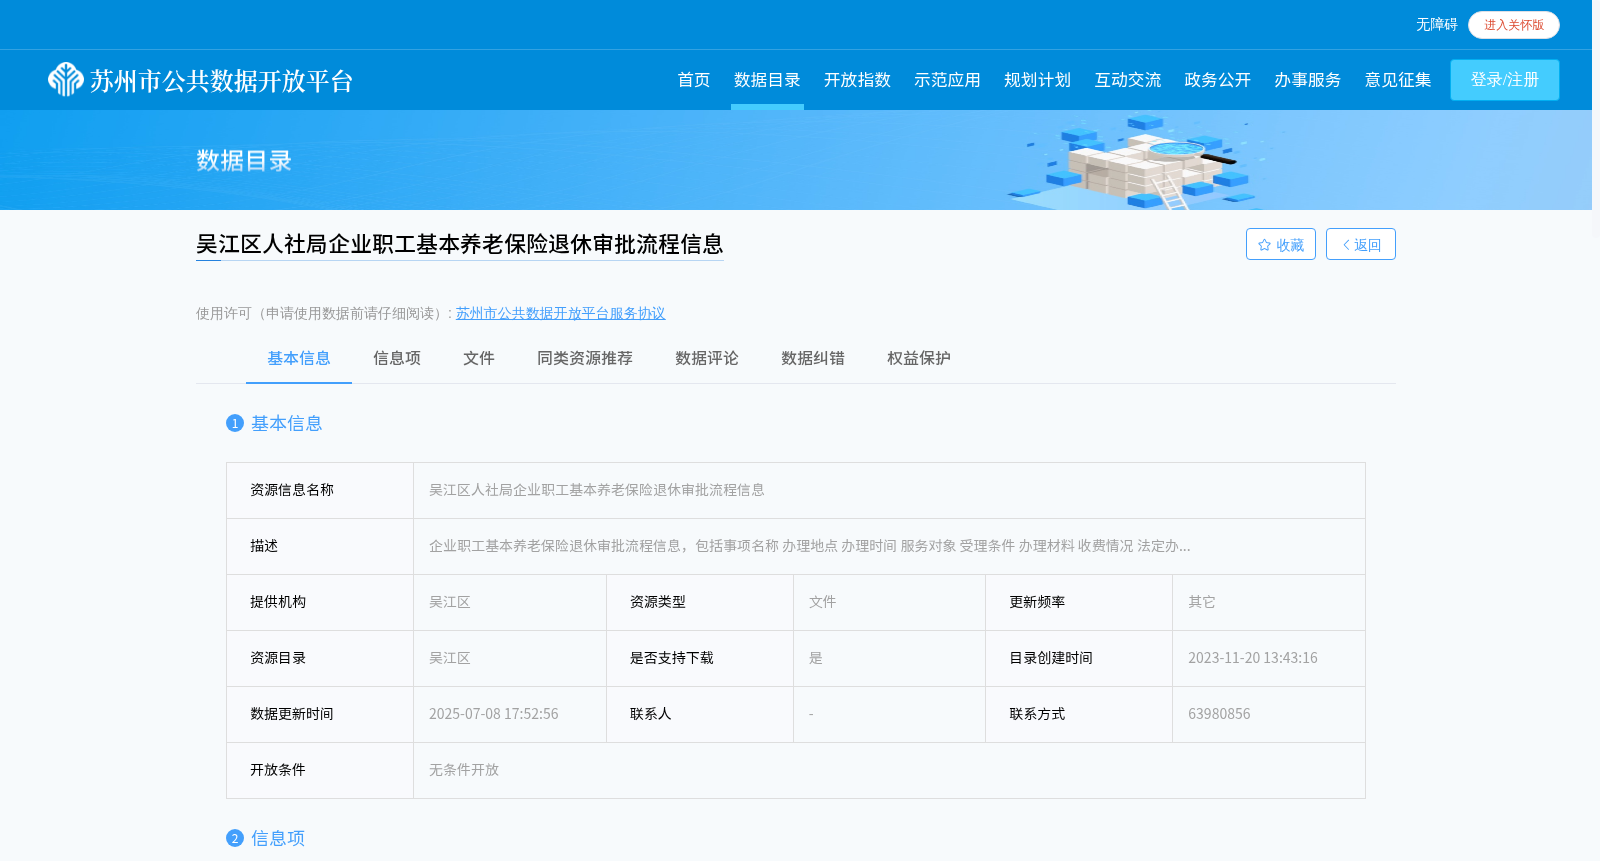This screenshot has height=861, width=1600.
Task: Open the 苏州市公共数据开放平台服务协议 link
Action: 561,313
